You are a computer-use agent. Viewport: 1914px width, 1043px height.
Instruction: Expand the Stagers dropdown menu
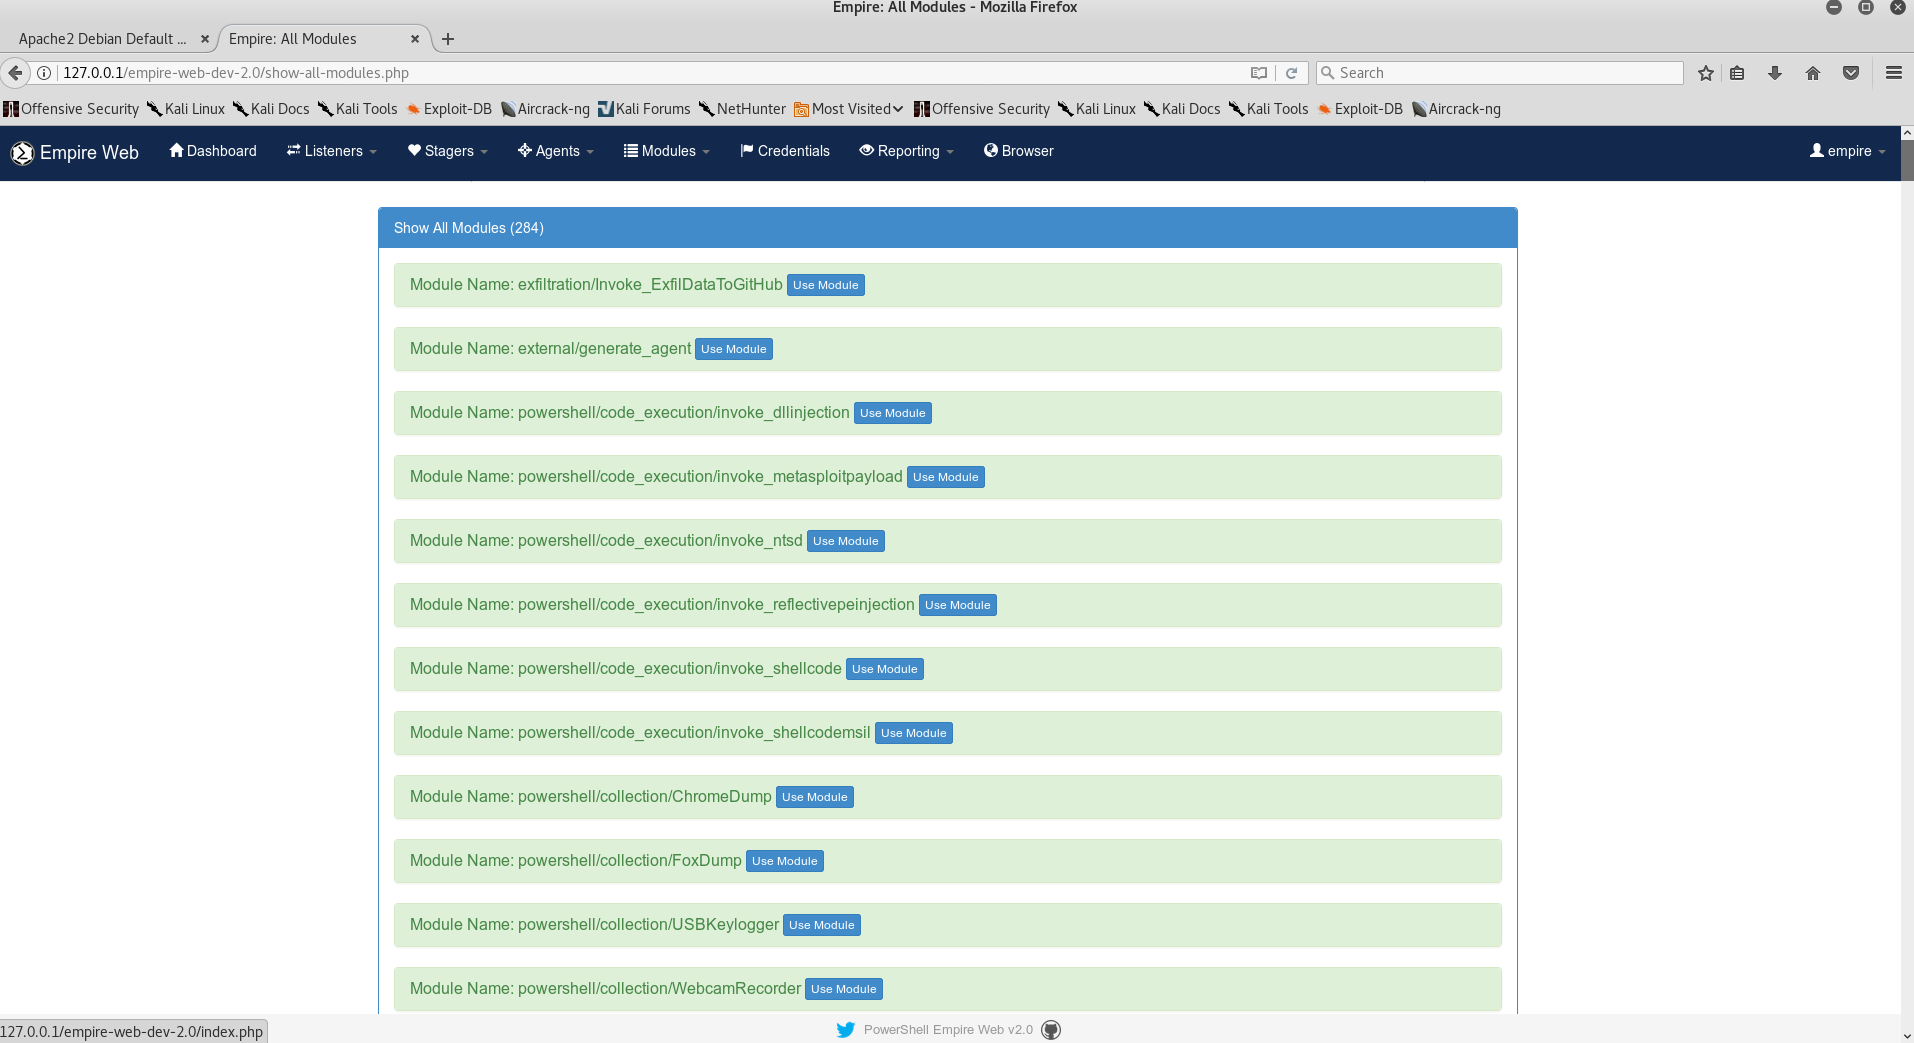448,151
